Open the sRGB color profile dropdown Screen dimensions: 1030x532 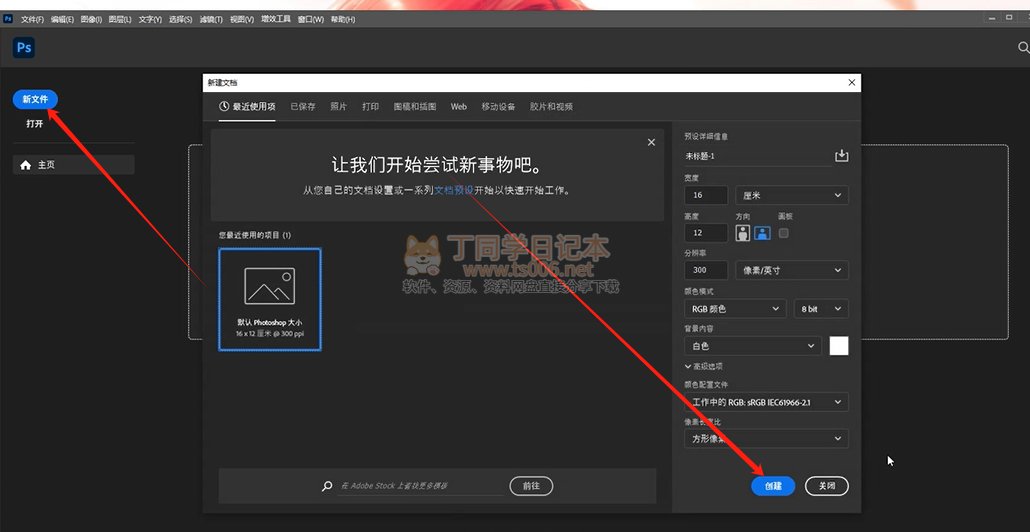pyautogui.click(x=766, y=402)
